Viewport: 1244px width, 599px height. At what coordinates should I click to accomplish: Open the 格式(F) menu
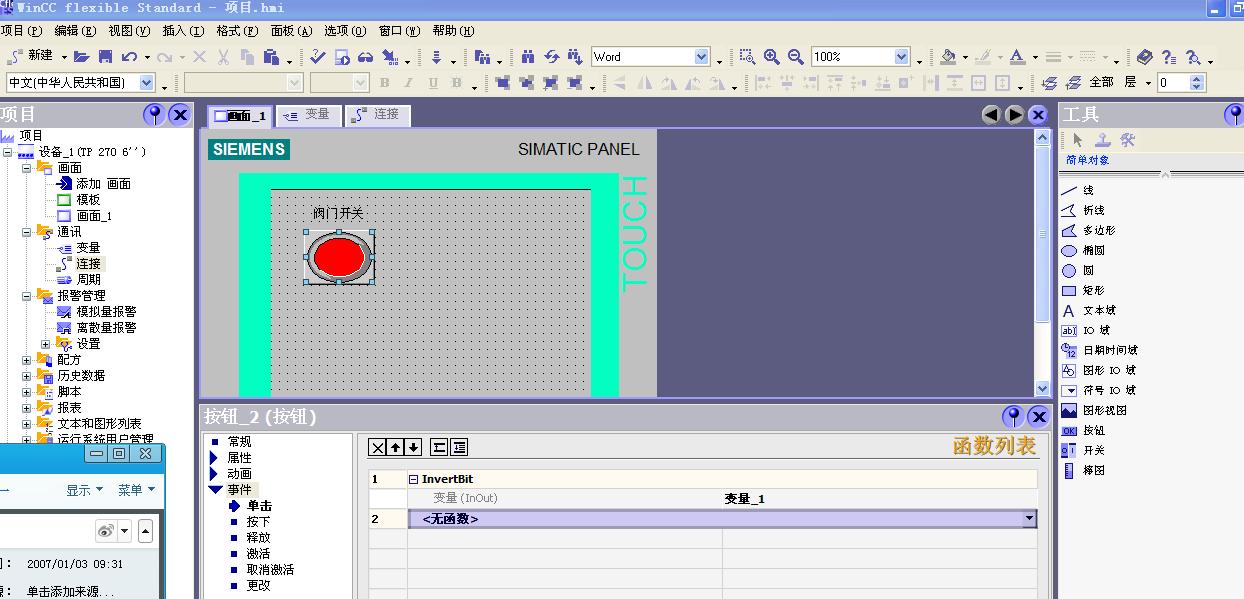[237, 31]
